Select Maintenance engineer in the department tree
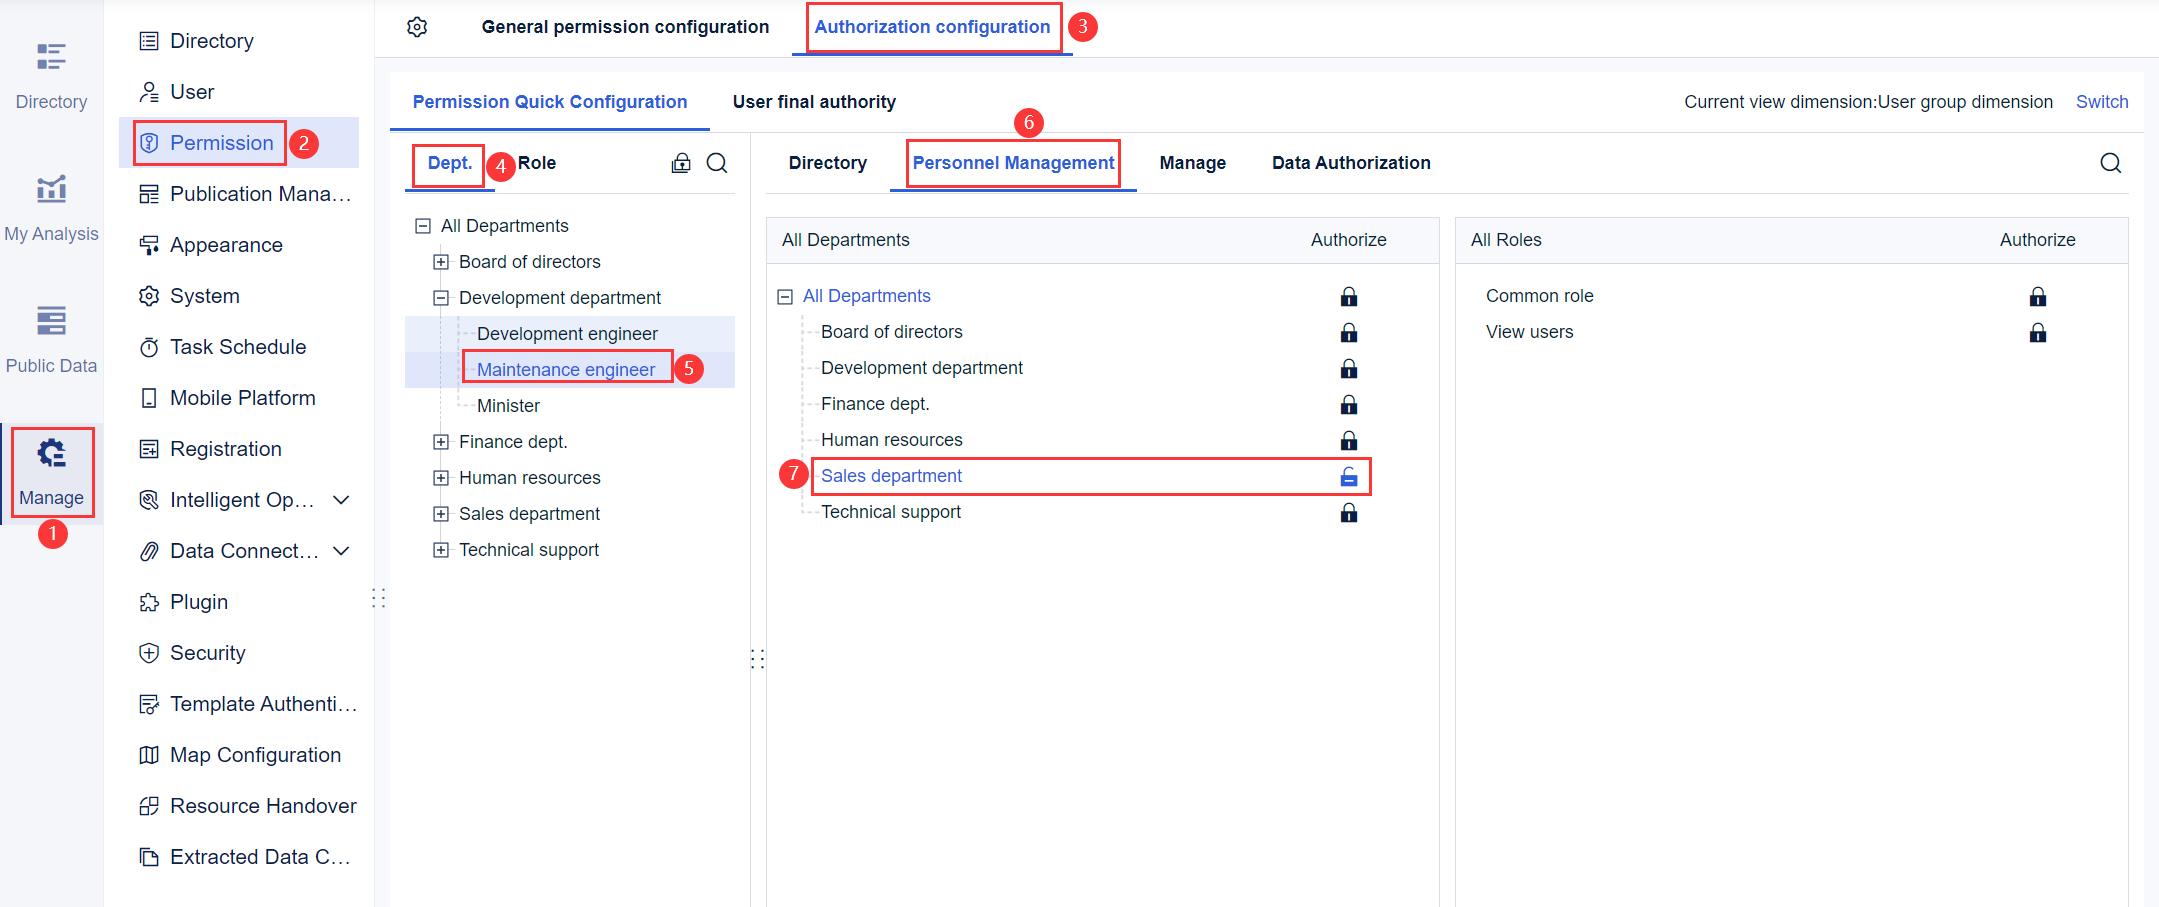The width and height of the screenshot is (2159, 907). pyautogui.click(x=567, y=368)
